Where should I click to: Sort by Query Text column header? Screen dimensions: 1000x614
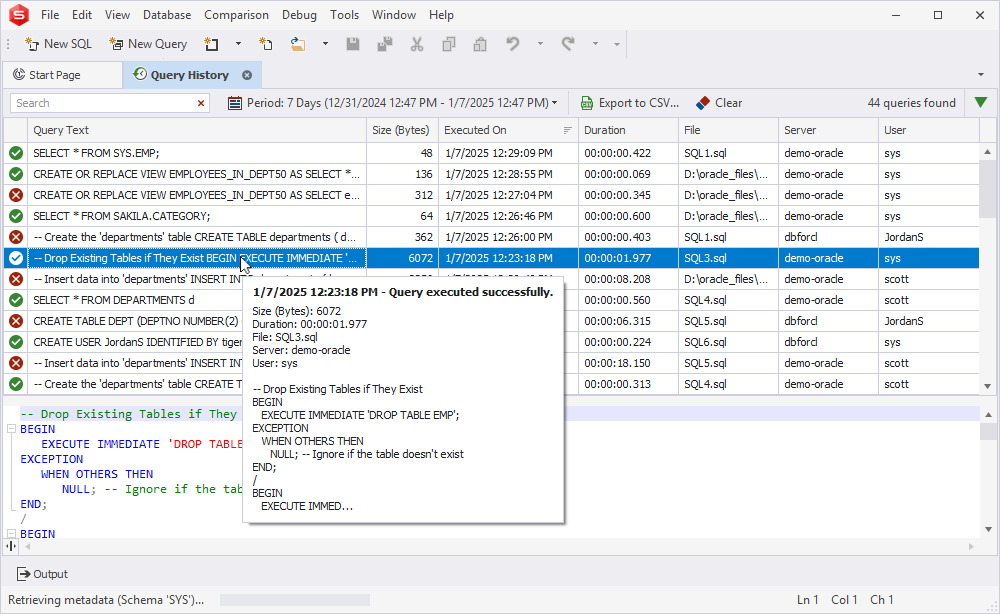tap(197, 130)
